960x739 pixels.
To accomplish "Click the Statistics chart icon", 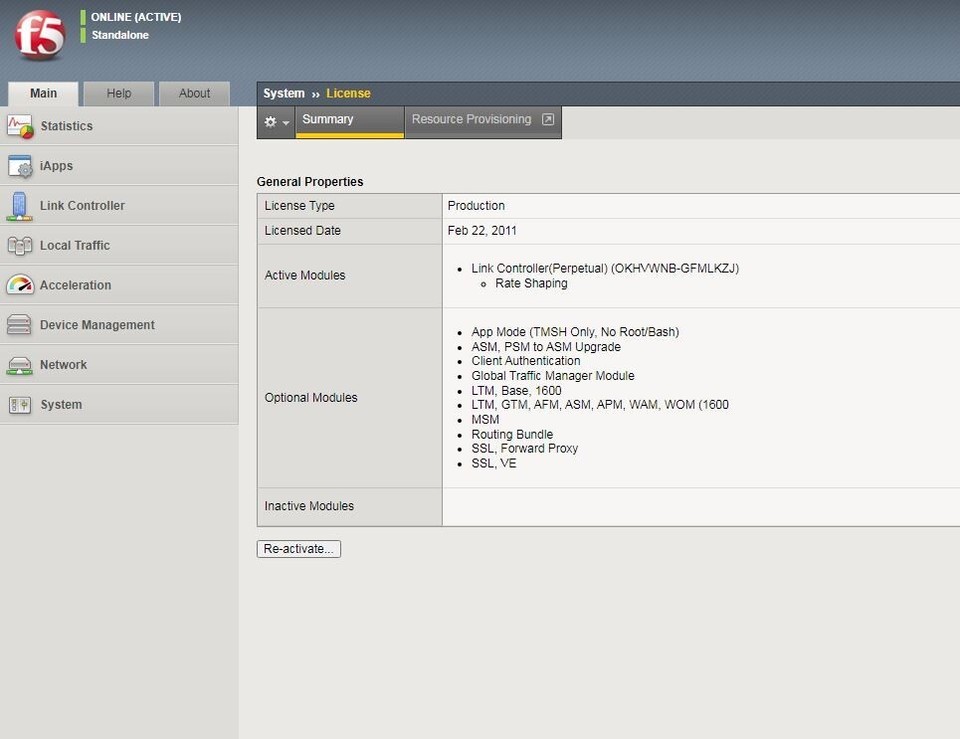I will coord(20,126).
